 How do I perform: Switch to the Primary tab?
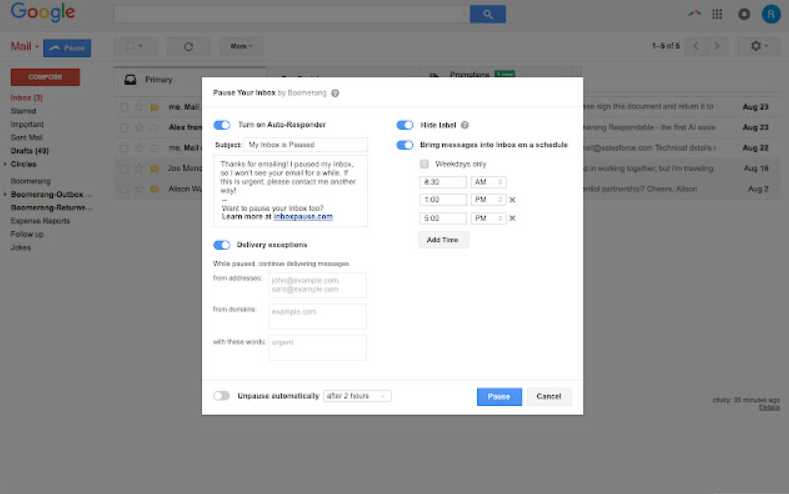pos(190,79)
